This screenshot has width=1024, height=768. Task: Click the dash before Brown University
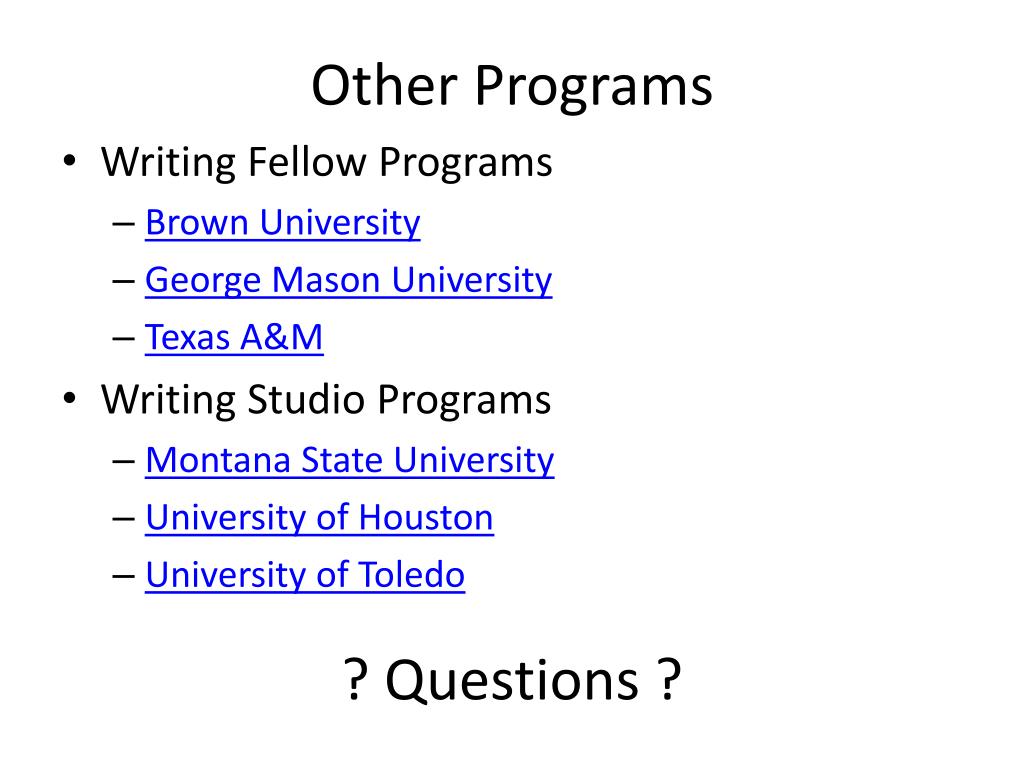click(123, 225)
